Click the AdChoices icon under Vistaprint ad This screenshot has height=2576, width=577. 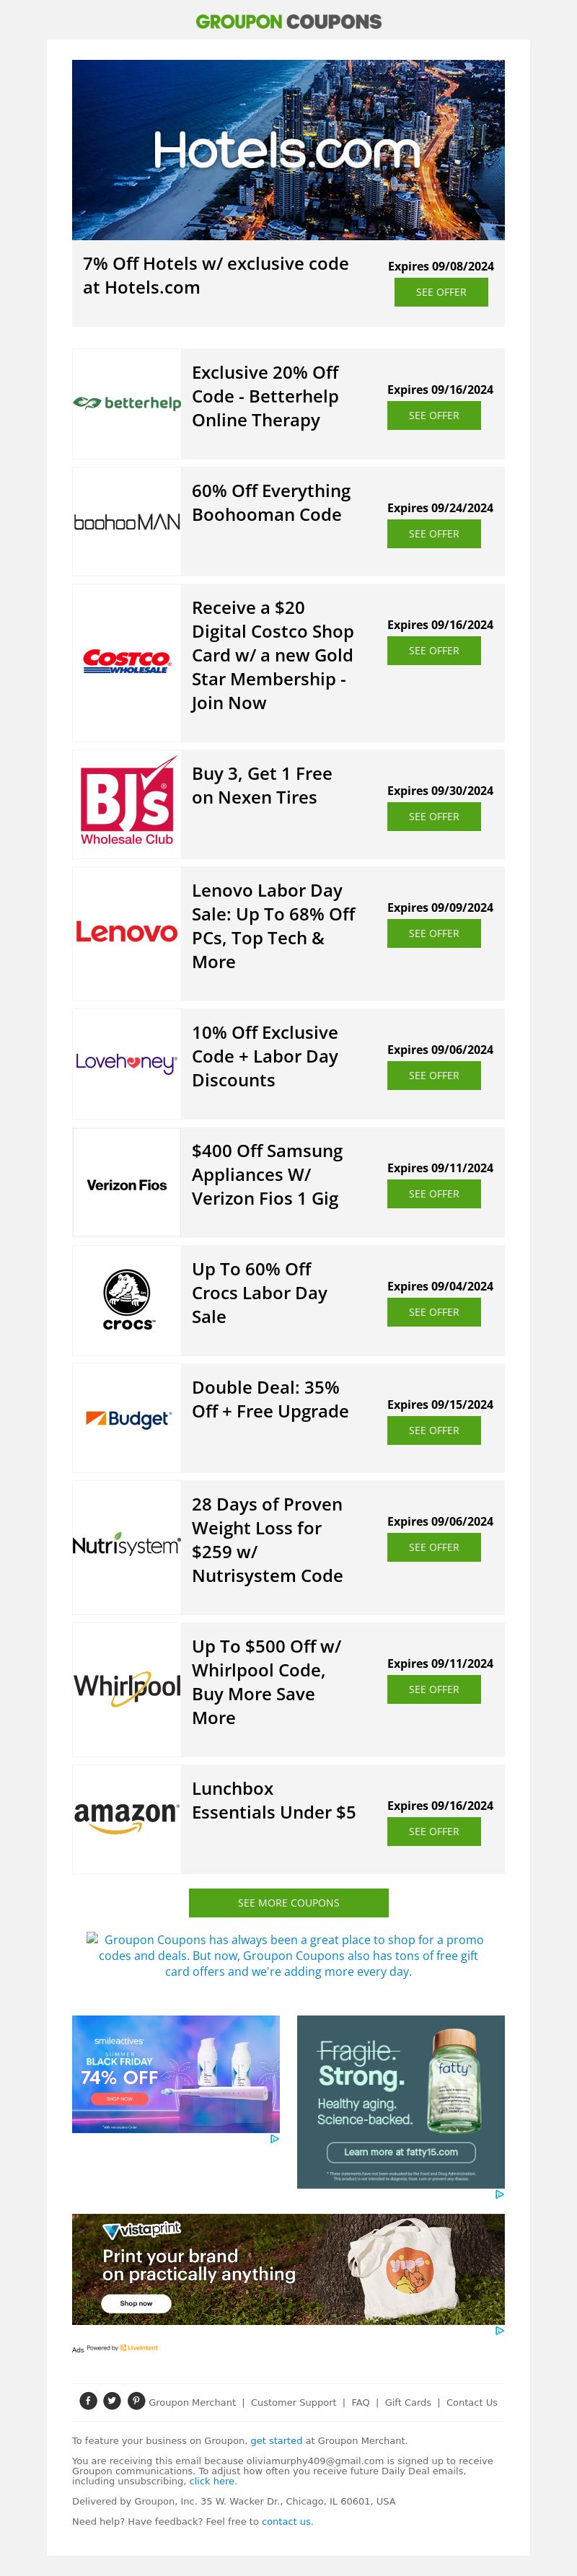click(x=499, y=2330)
